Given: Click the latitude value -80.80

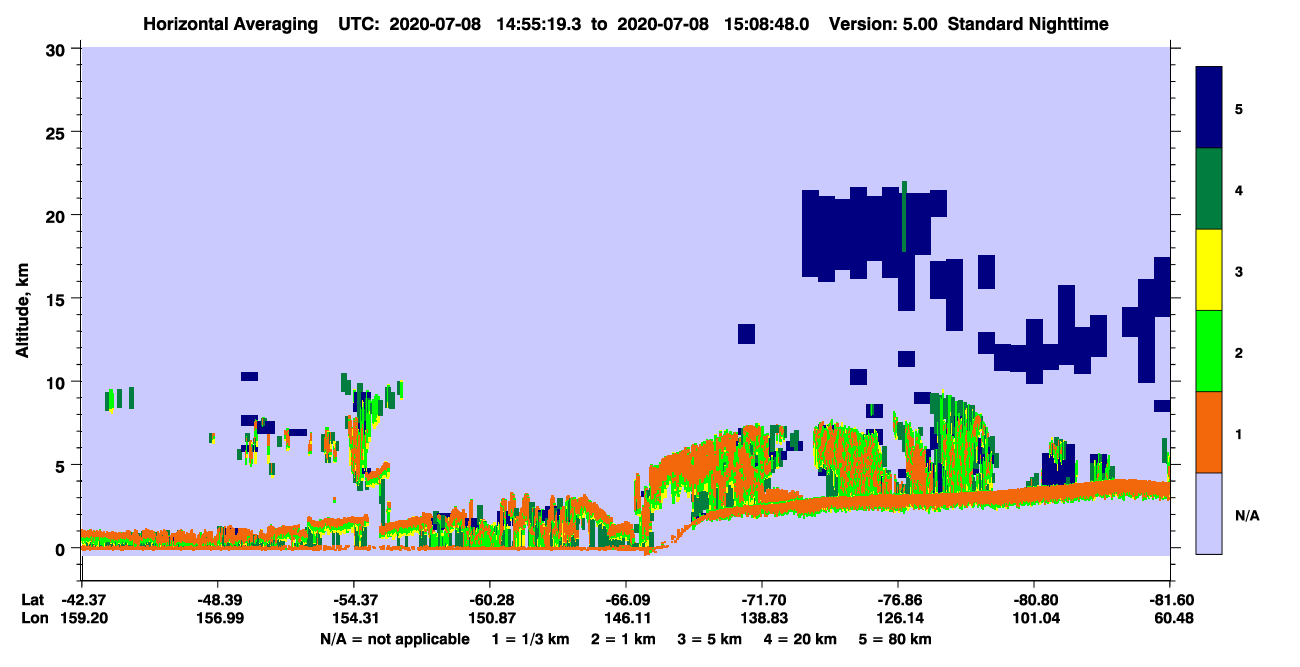Looking at the screenshot, I should (1034, 600).
